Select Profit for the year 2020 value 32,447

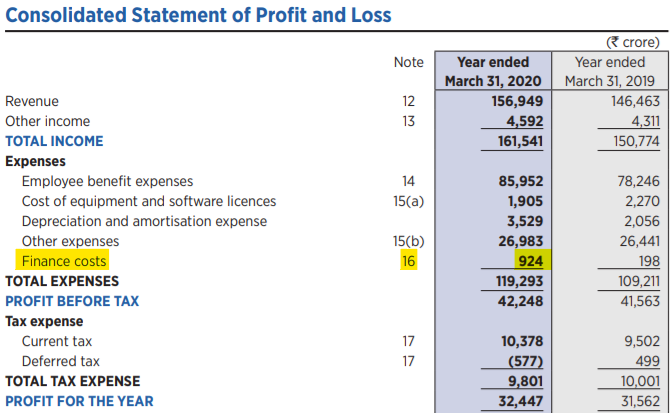click(521, 401)
